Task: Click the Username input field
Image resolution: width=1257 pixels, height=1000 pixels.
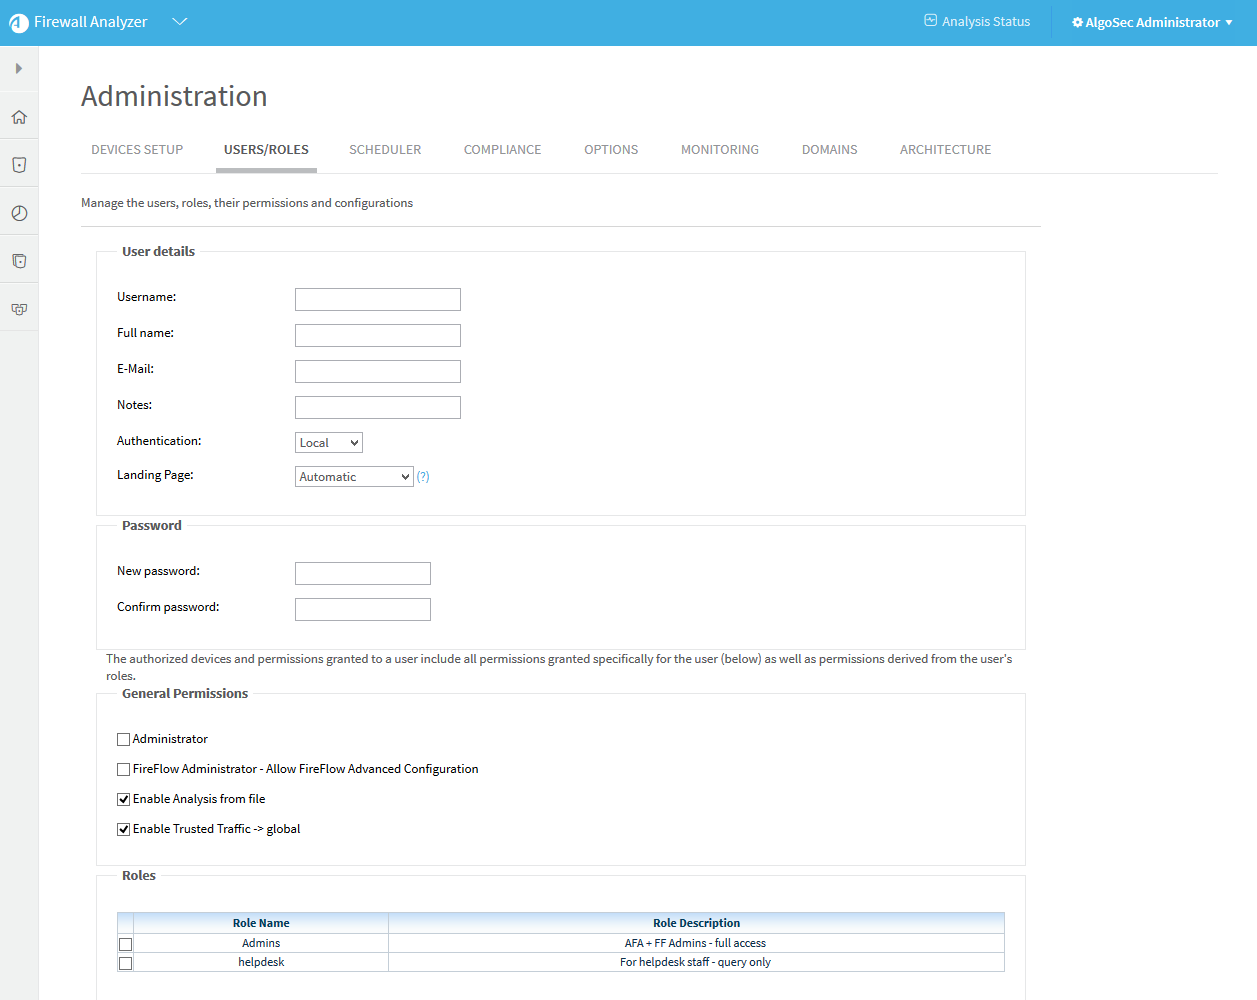Action: [378, 299]
